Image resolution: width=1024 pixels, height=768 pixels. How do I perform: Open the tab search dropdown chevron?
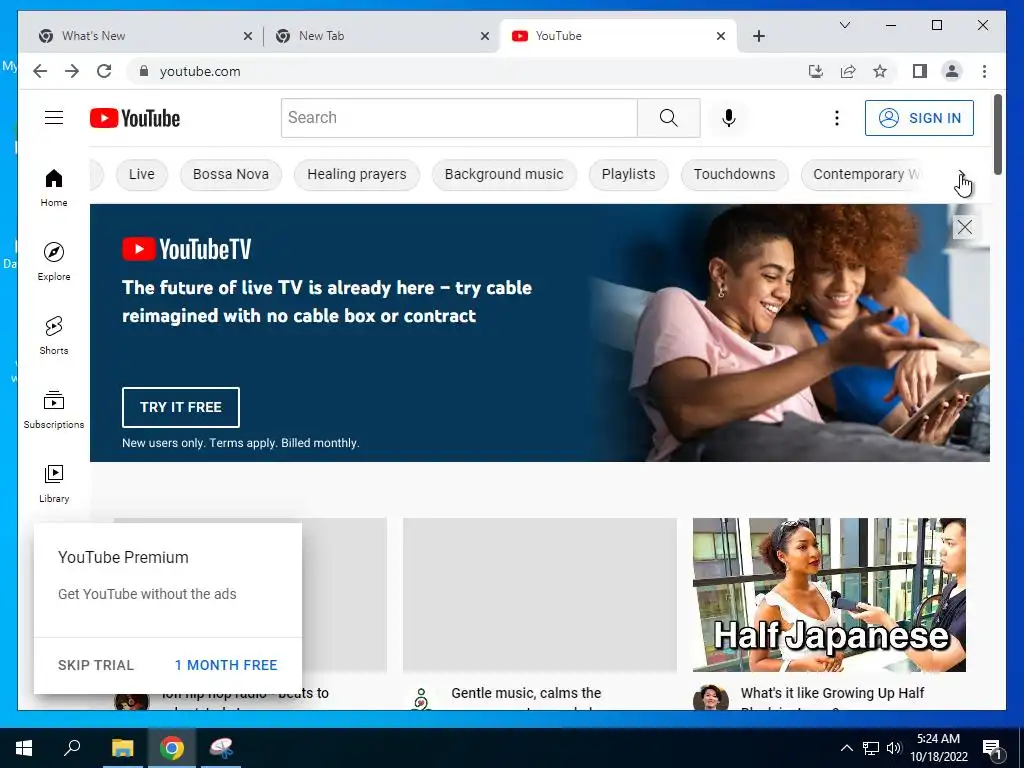click(844, 25)
